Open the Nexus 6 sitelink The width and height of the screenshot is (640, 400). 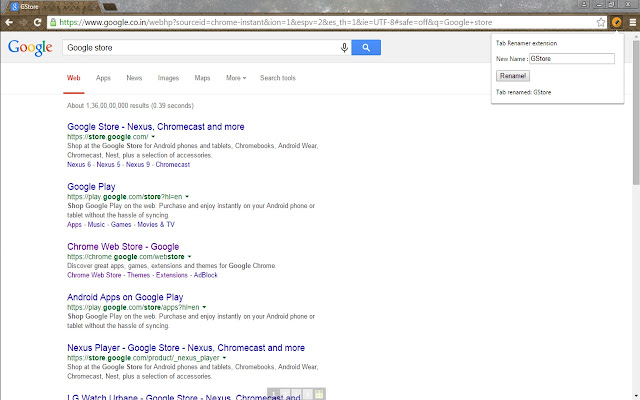point(79,164)
